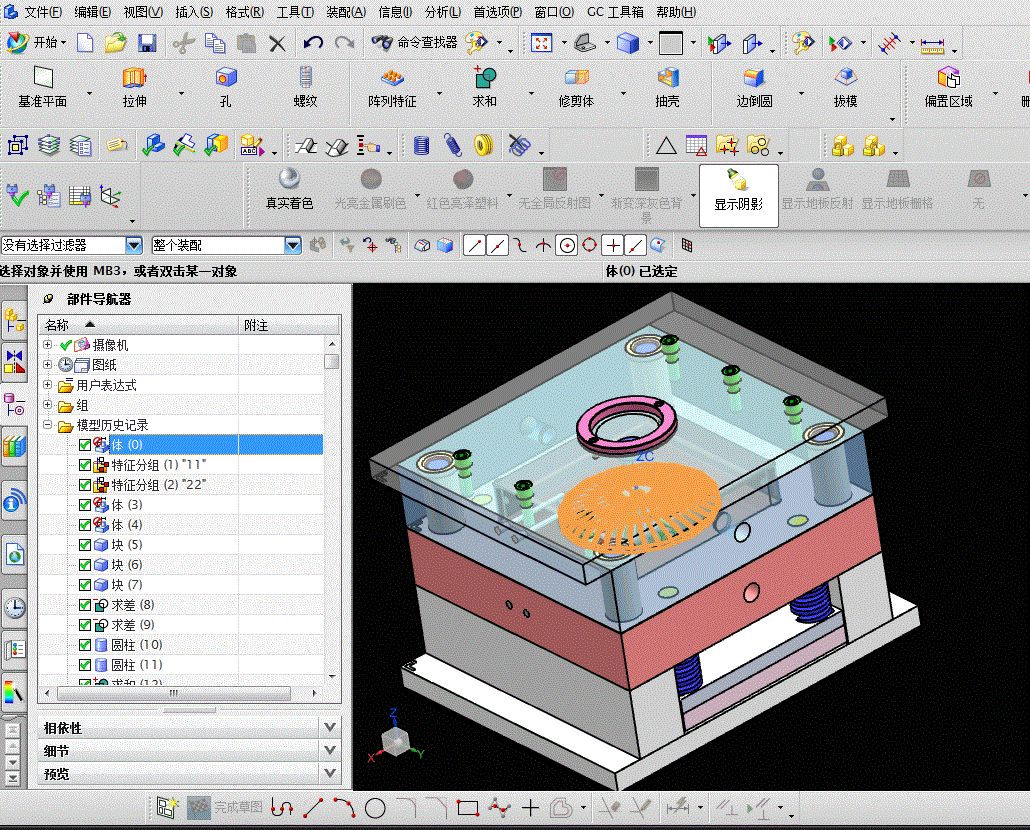The height and width of the screenshot is (830, 1030).
Task: Click the Undo arrow icon
Action: pyautogui.click(x=313, y=43)
